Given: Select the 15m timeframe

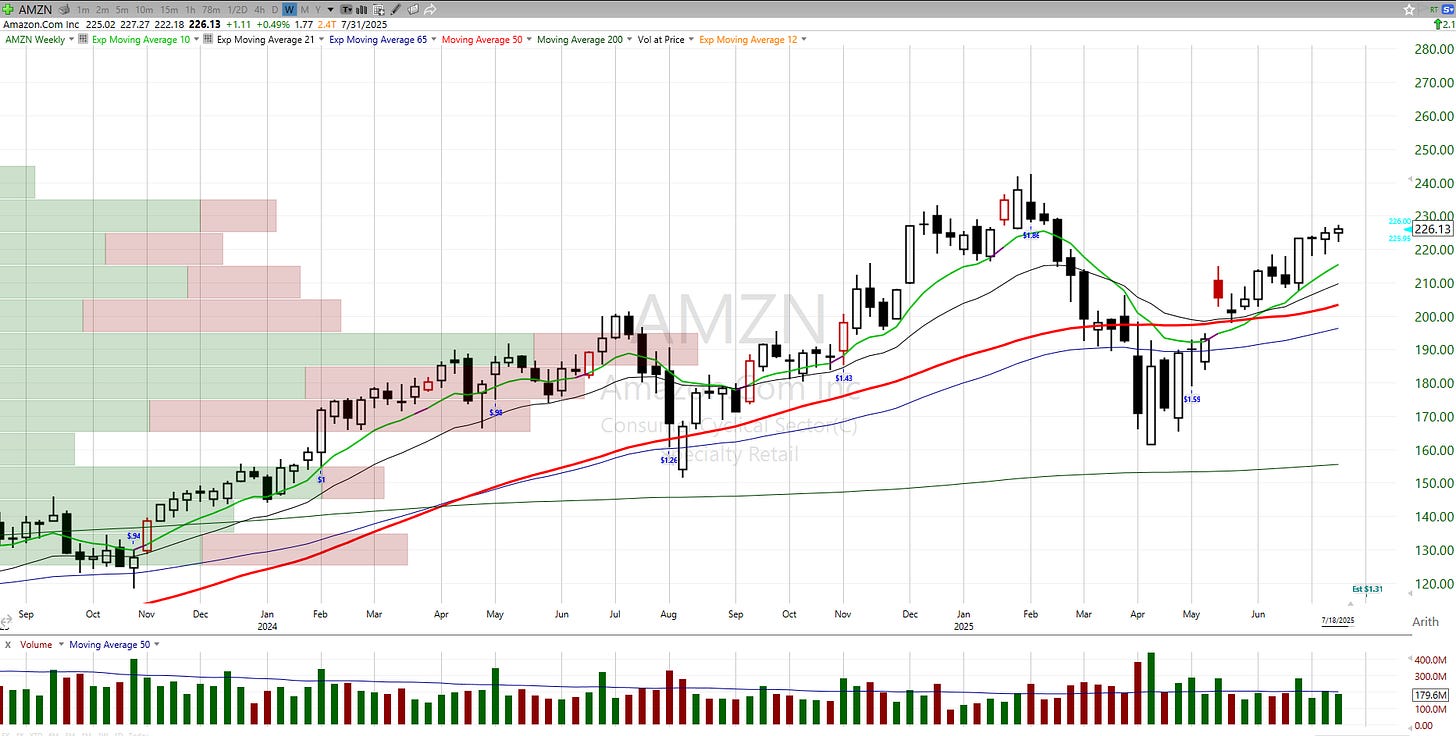Looking at the screenshot, I should pyautogui.click(x=169, y=10).
